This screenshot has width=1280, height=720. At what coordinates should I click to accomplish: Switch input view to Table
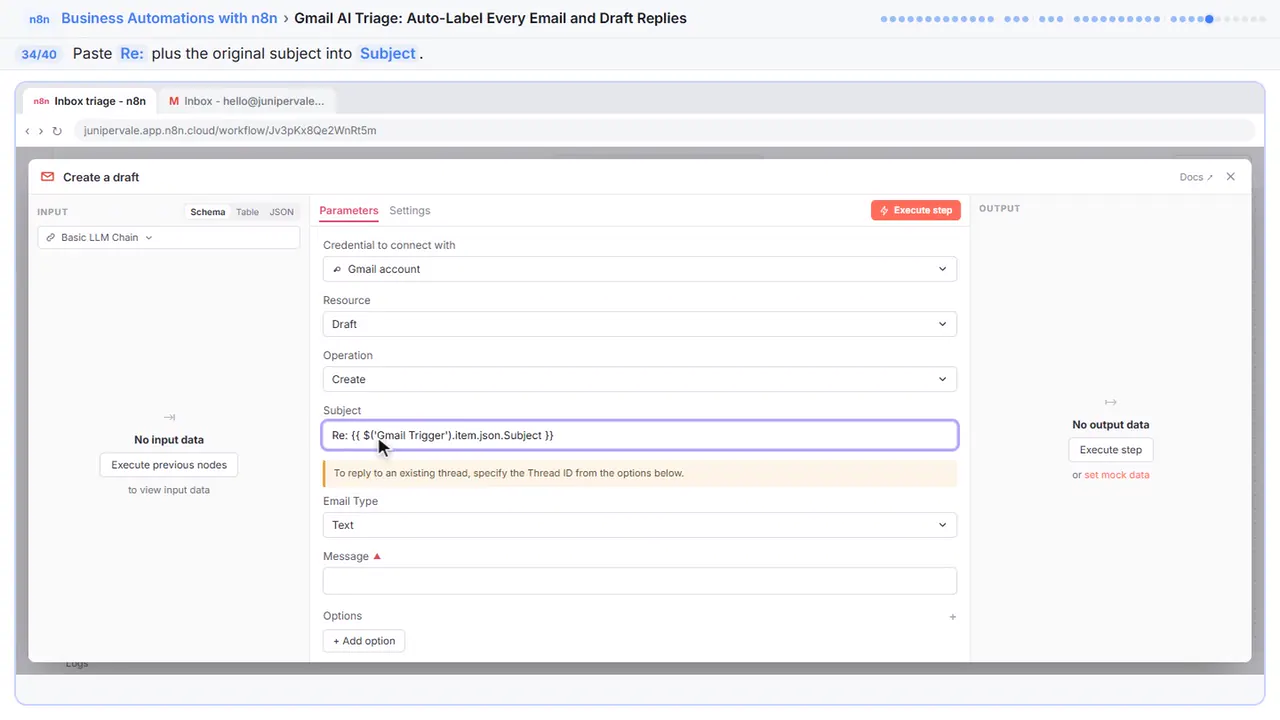(247, 212)
